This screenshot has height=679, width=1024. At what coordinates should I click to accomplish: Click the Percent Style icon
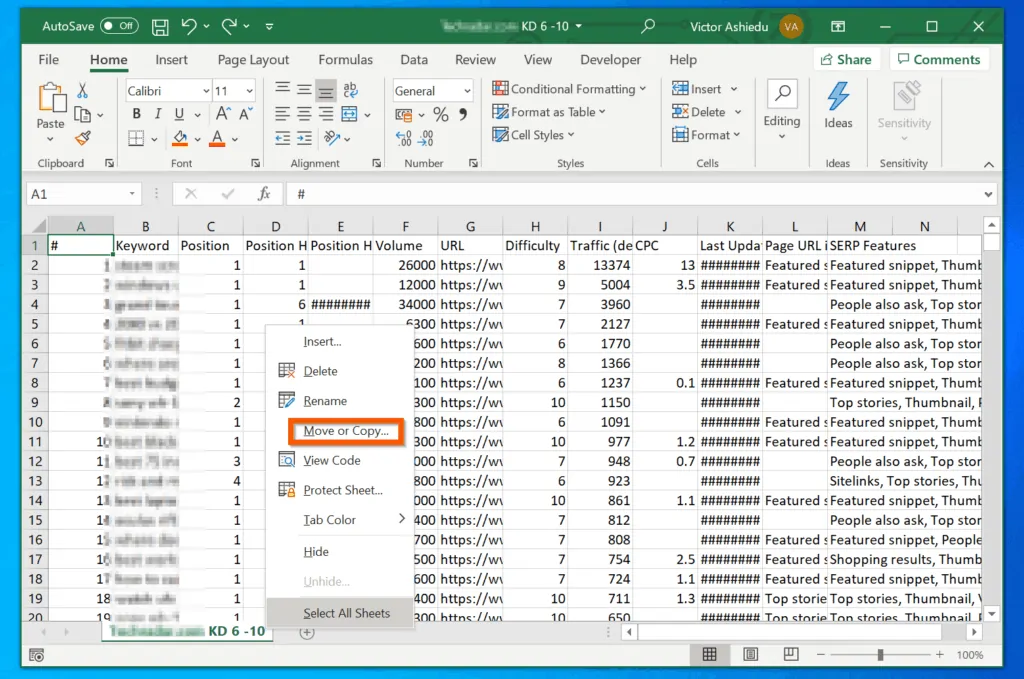tap(441, 114)
